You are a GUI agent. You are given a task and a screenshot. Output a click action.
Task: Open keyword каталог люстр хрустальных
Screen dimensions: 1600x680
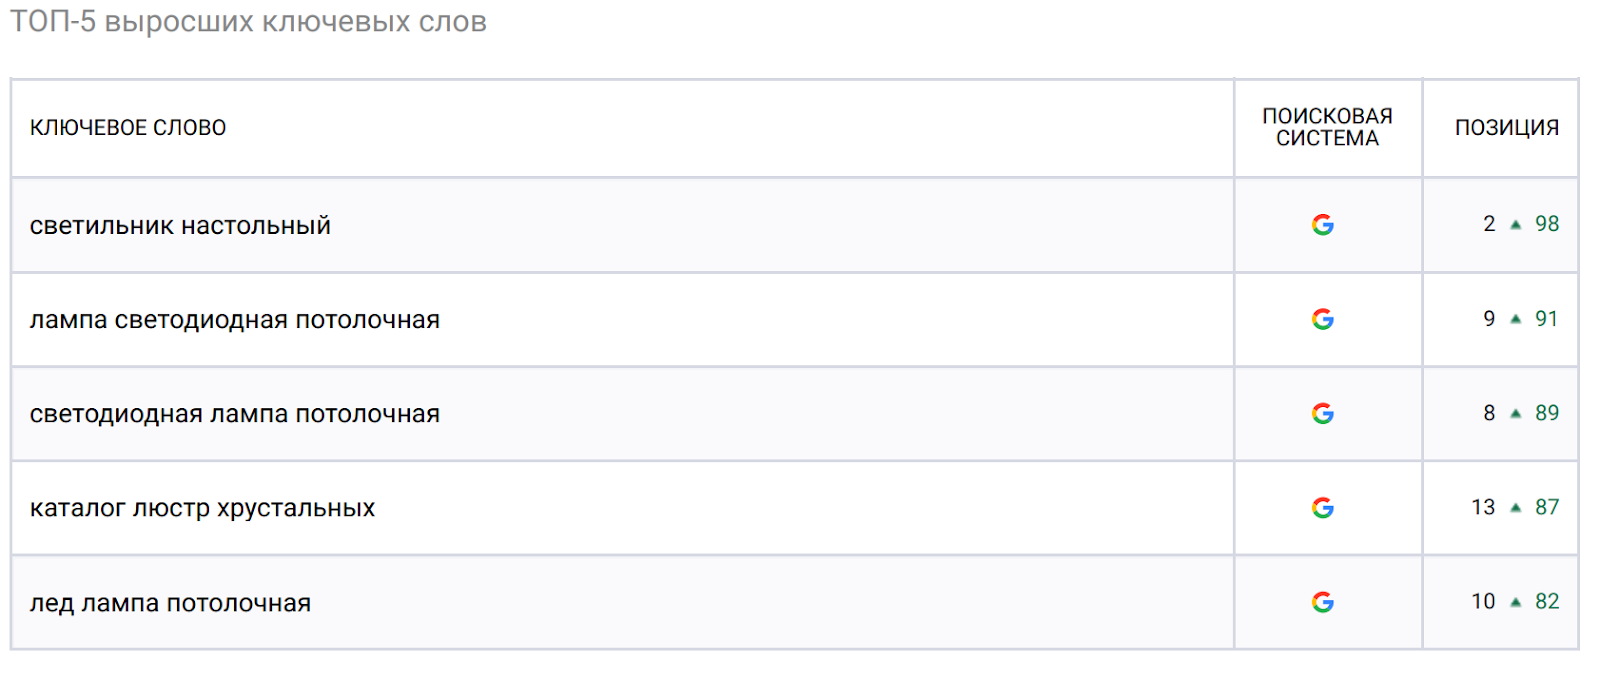[202, 508]
